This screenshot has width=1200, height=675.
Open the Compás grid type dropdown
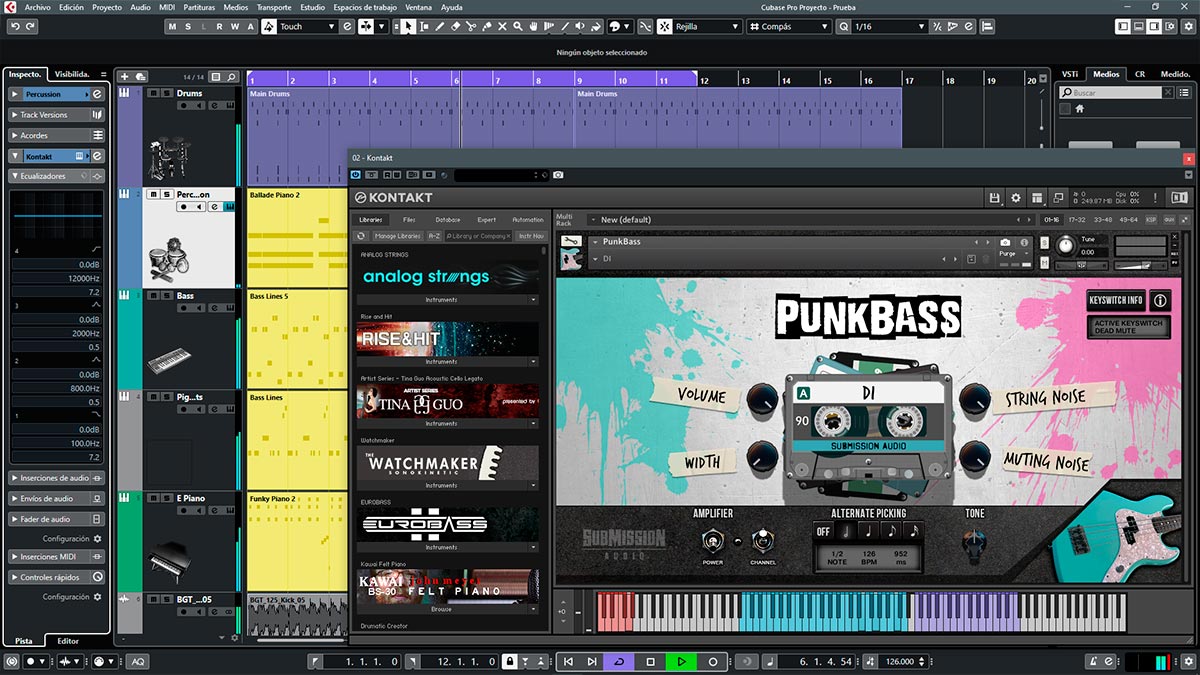tap(788, 26)
